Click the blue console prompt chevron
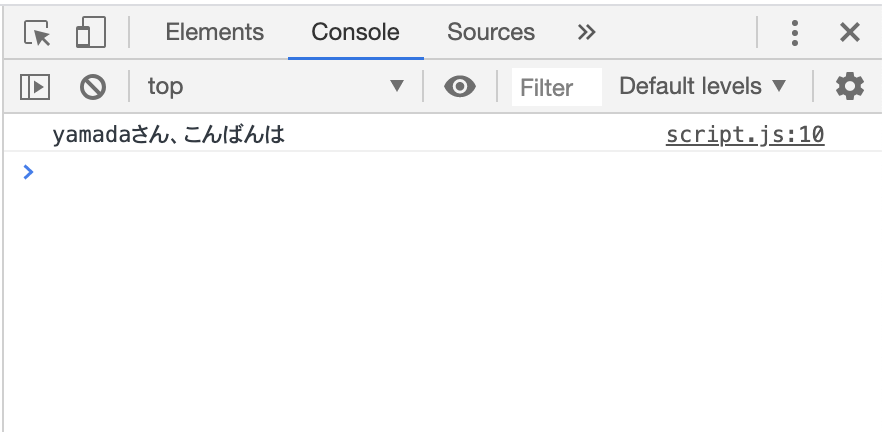 [x=28, y=172]
